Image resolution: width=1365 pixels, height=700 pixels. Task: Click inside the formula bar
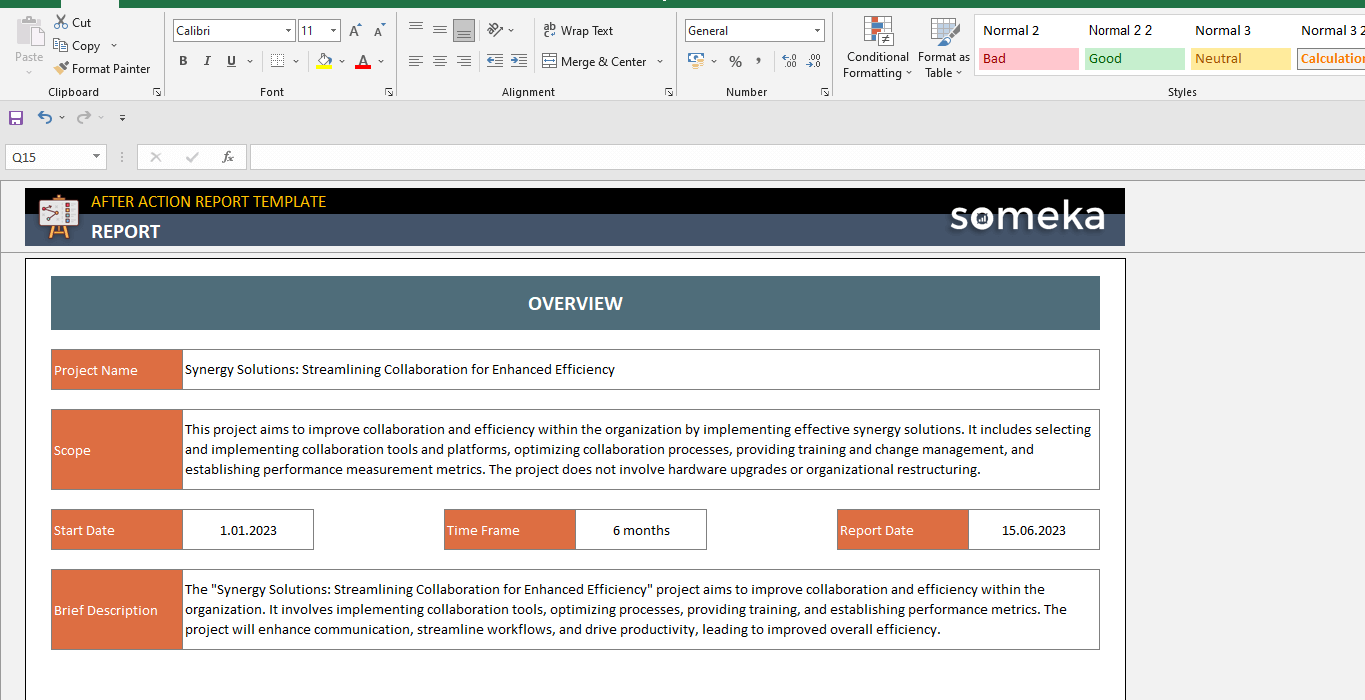[x=807, y=157]
